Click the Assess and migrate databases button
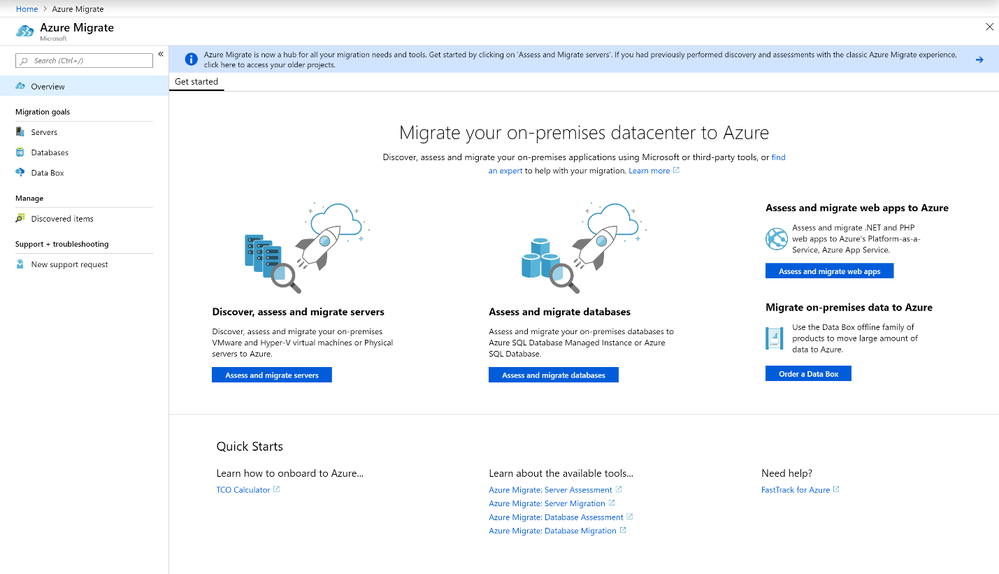 pos(554,375)
